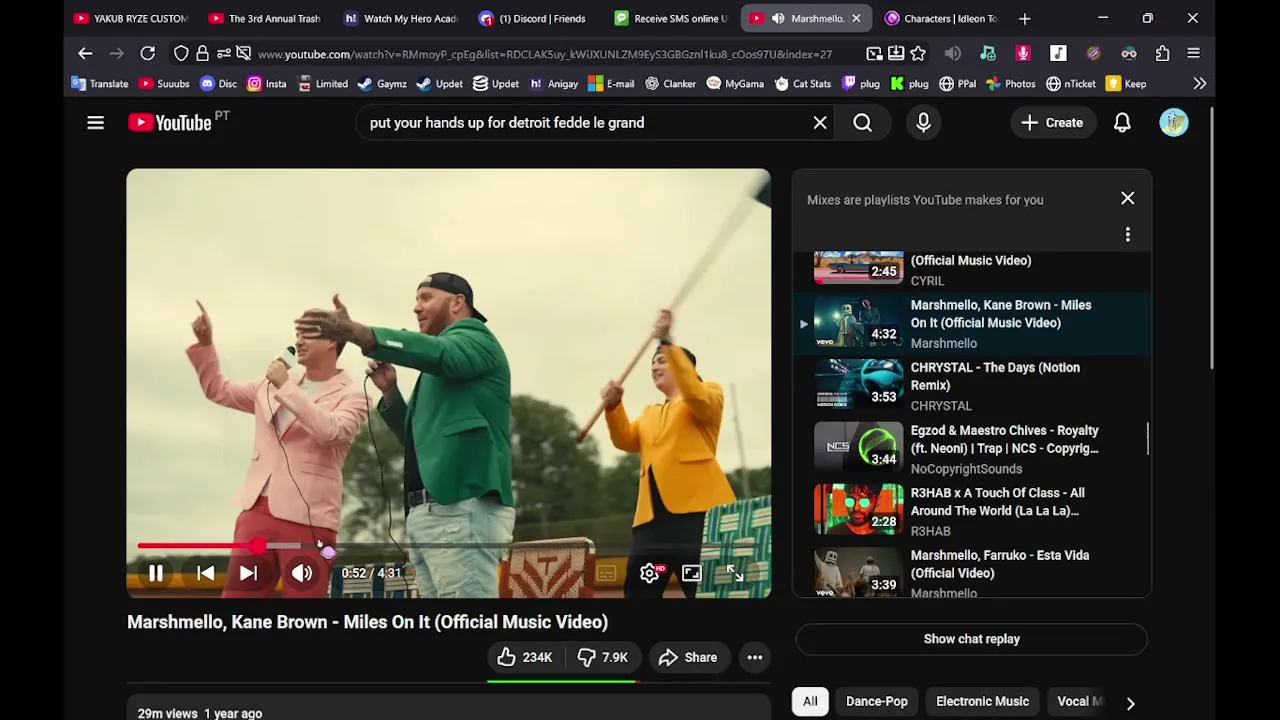Dislike the video with thumbs down
The height and width of the screenshot is (720, 1280).
tap(602, 657)
